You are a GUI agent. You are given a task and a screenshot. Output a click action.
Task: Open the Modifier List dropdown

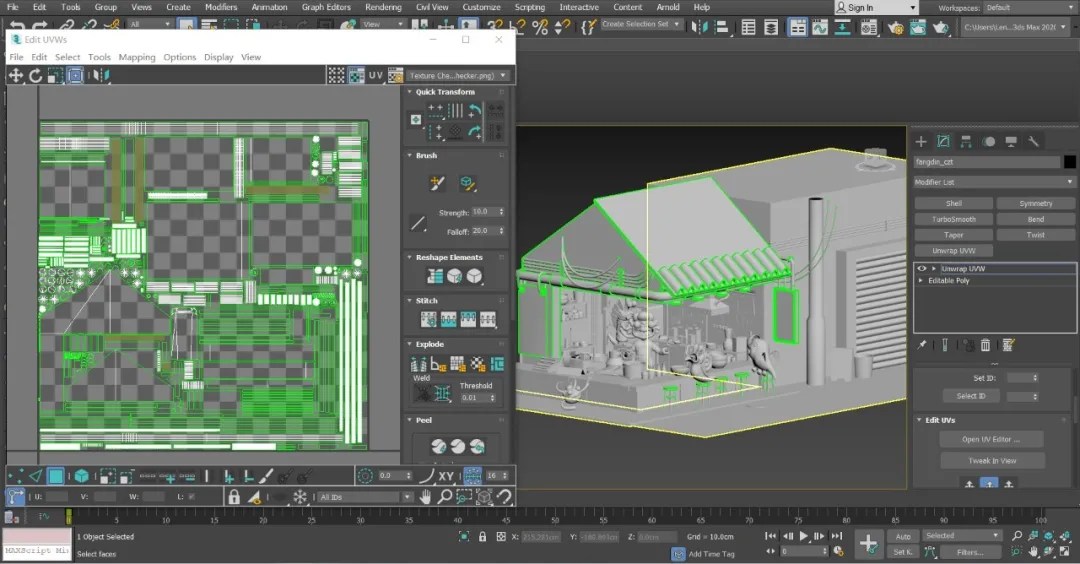995,182
